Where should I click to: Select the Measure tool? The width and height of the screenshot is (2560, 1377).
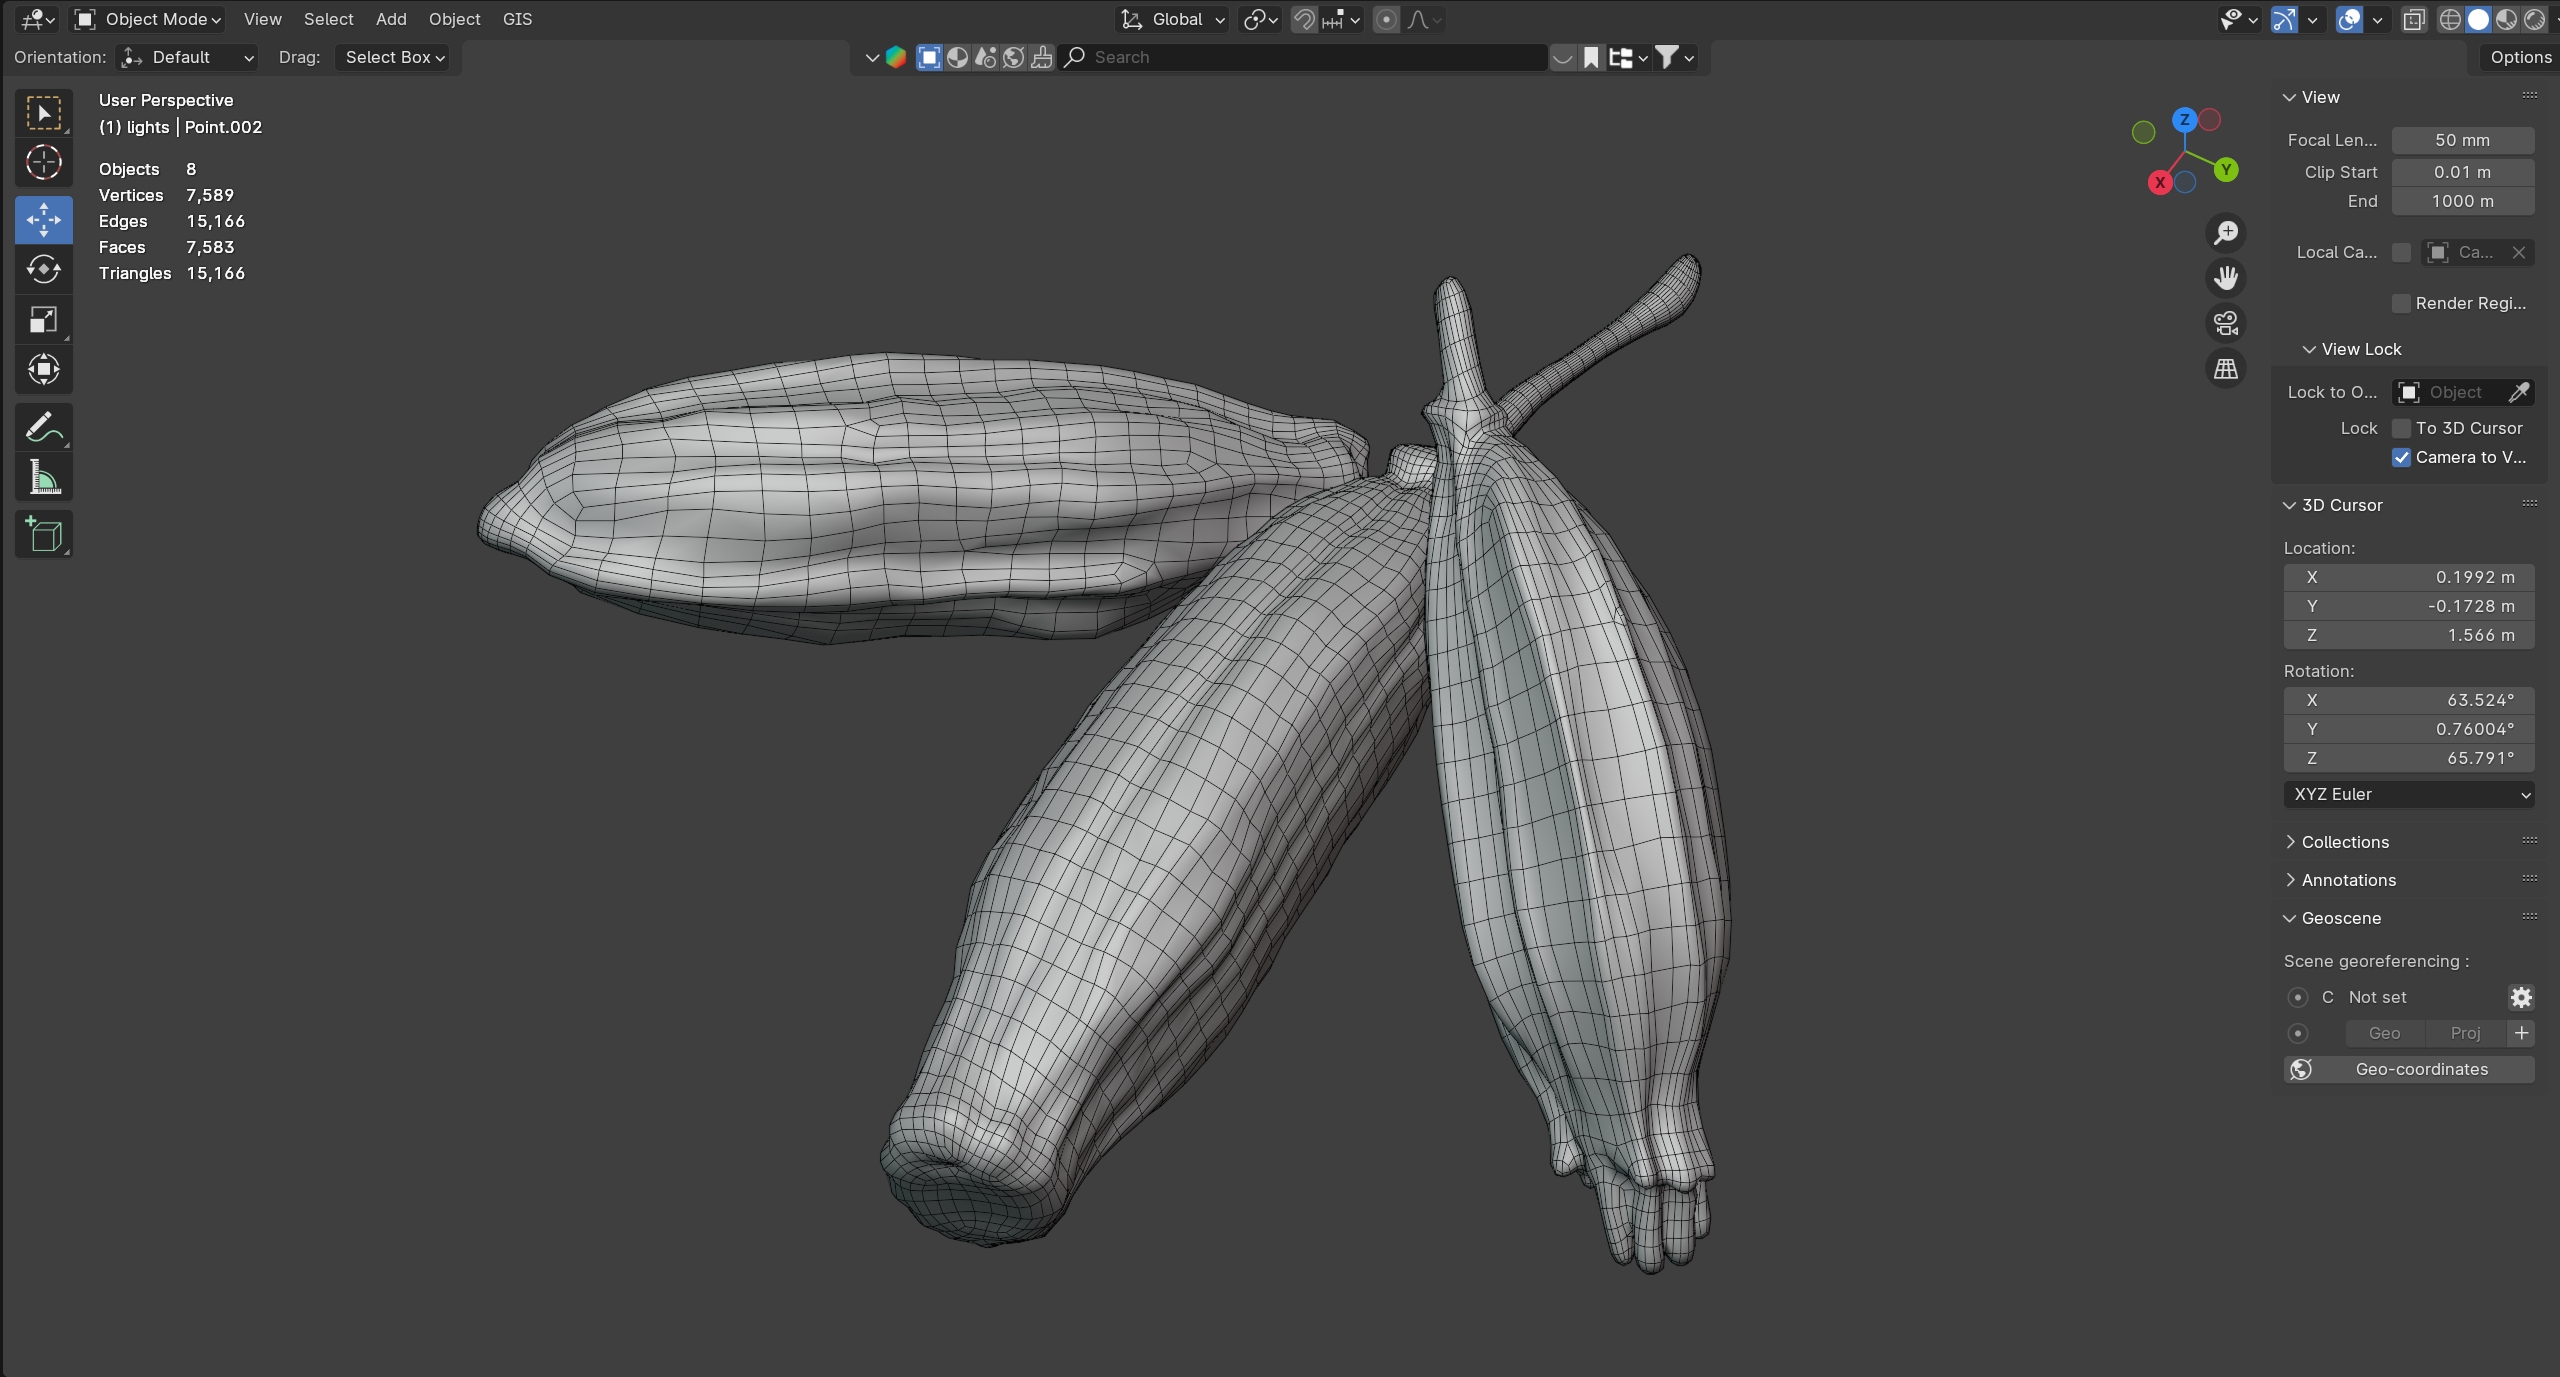(43, 478)
